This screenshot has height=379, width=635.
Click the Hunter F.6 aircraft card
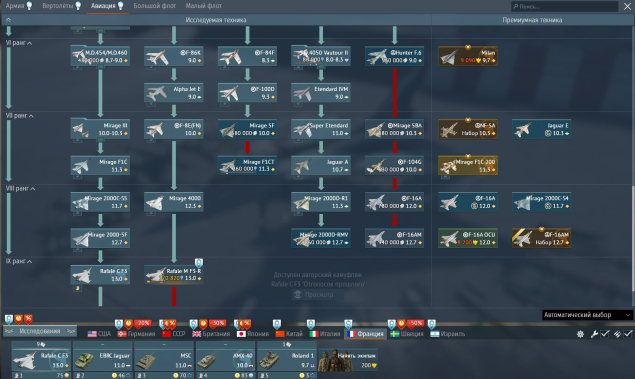[394, 56]
